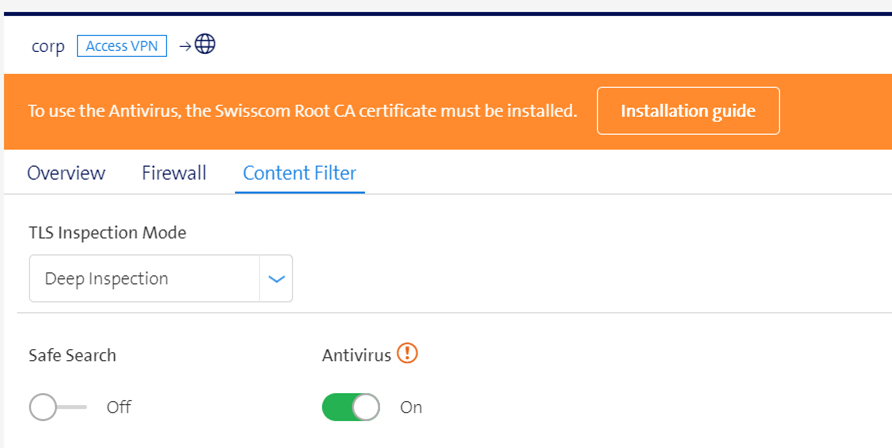Screen dimensions: 892x448
Task: Enable the Safe Search switch
Action: [57, 407]
